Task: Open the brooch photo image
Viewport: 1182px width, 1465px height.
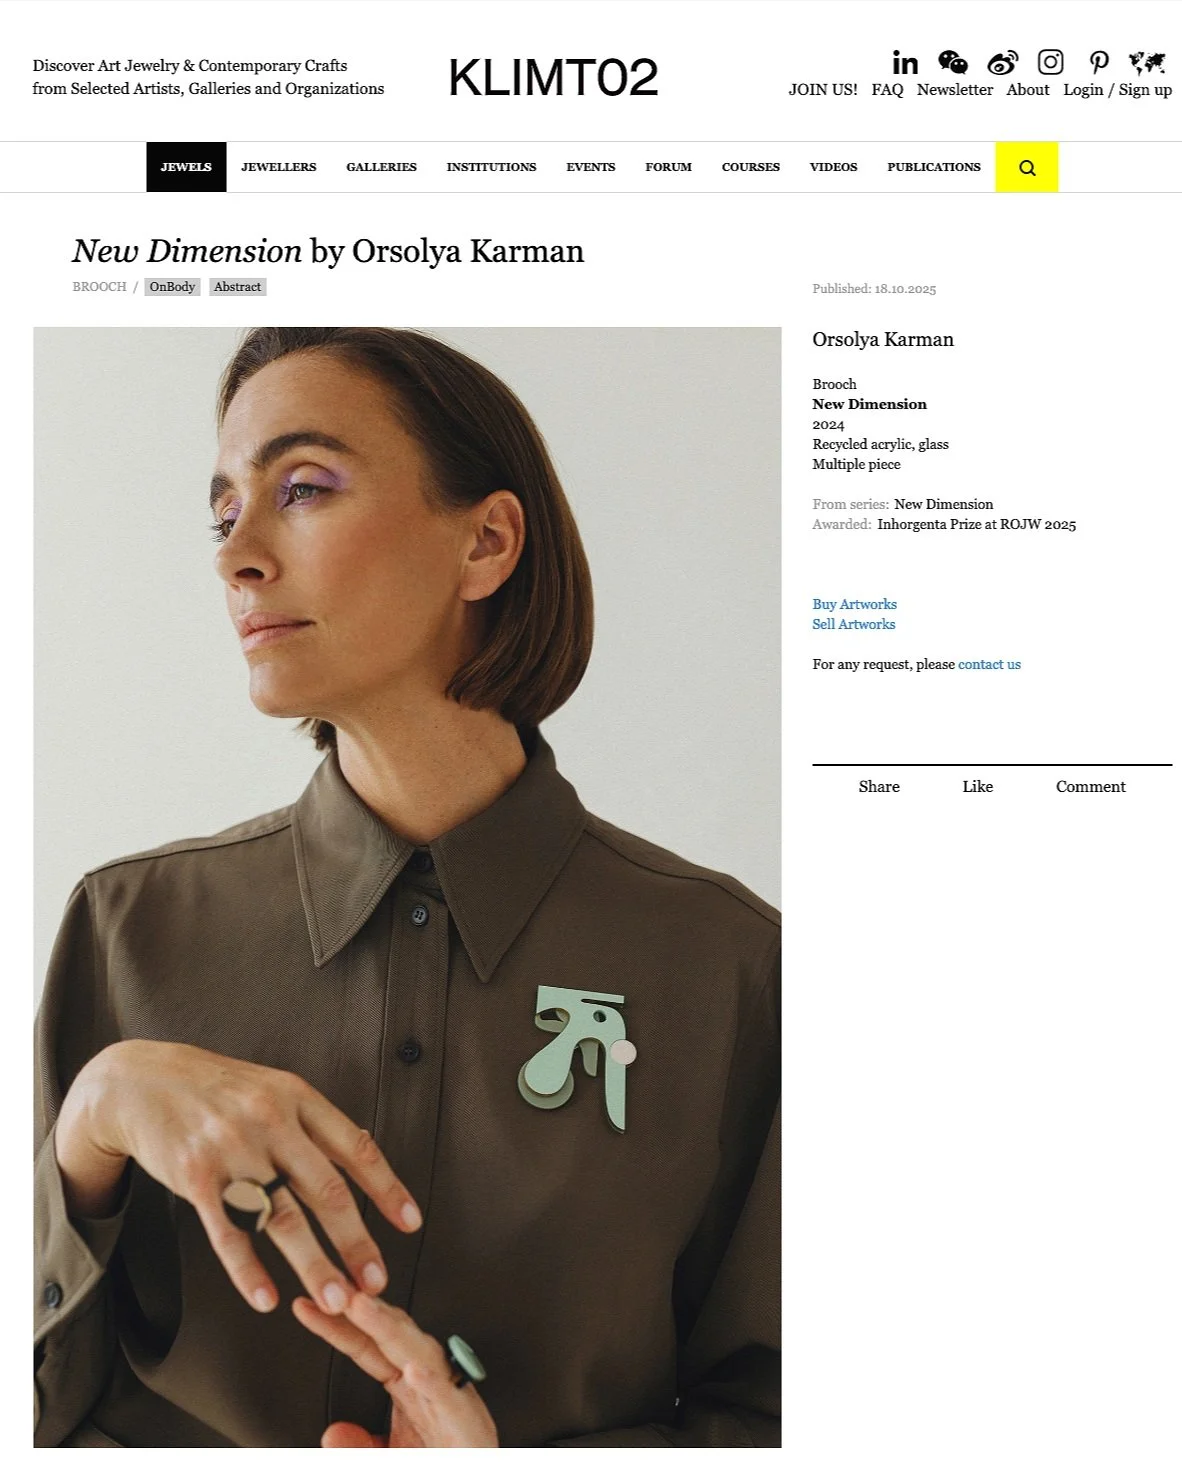Action: click(407, 887)
